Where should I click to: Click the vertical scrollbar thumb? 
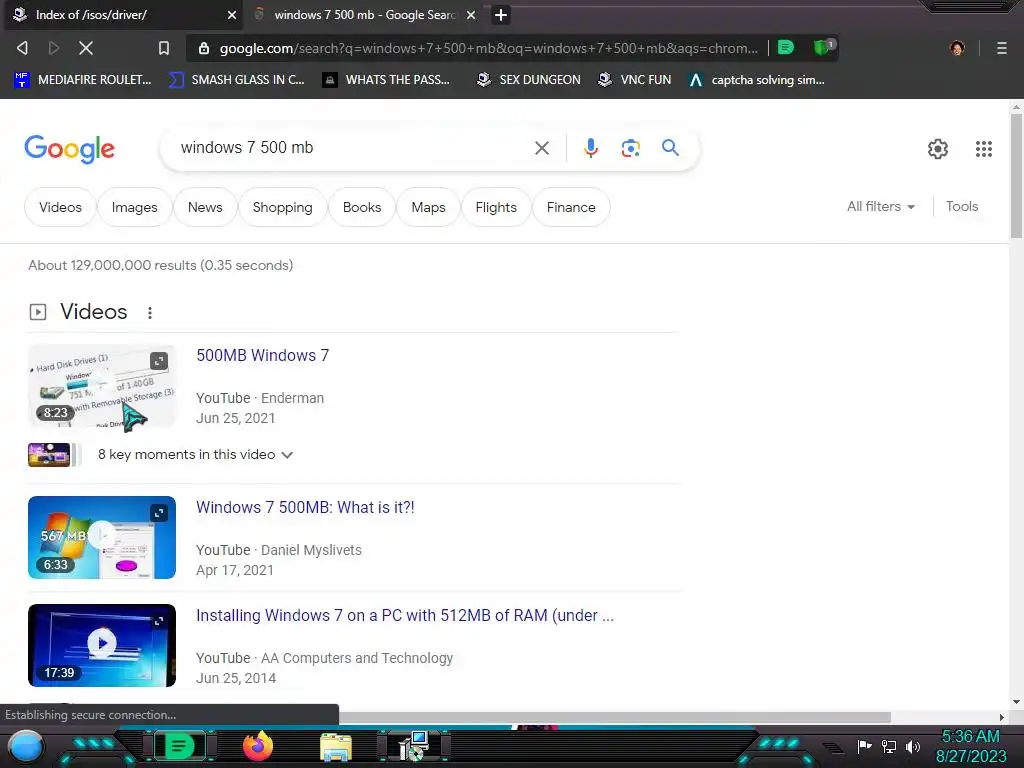pyautogui.click(x=1016, y=176)
